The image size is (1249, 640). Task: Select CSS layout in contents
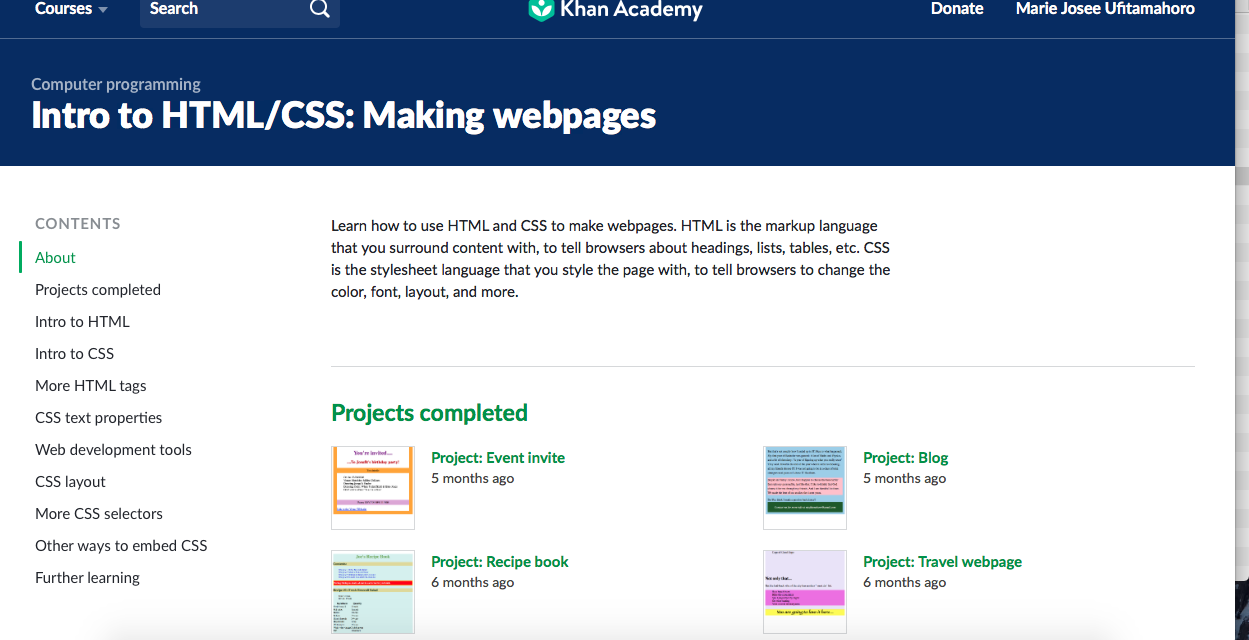[70, 482]
